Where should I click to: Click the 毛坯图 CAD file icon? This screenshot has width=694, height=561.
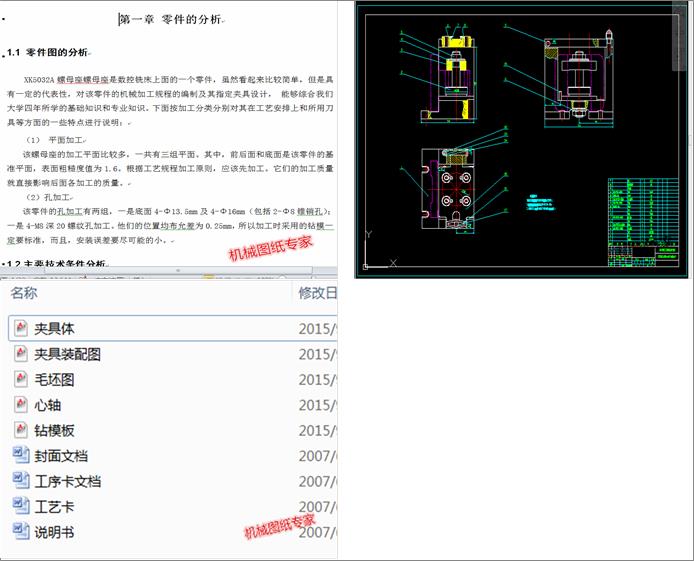[21, 379]
